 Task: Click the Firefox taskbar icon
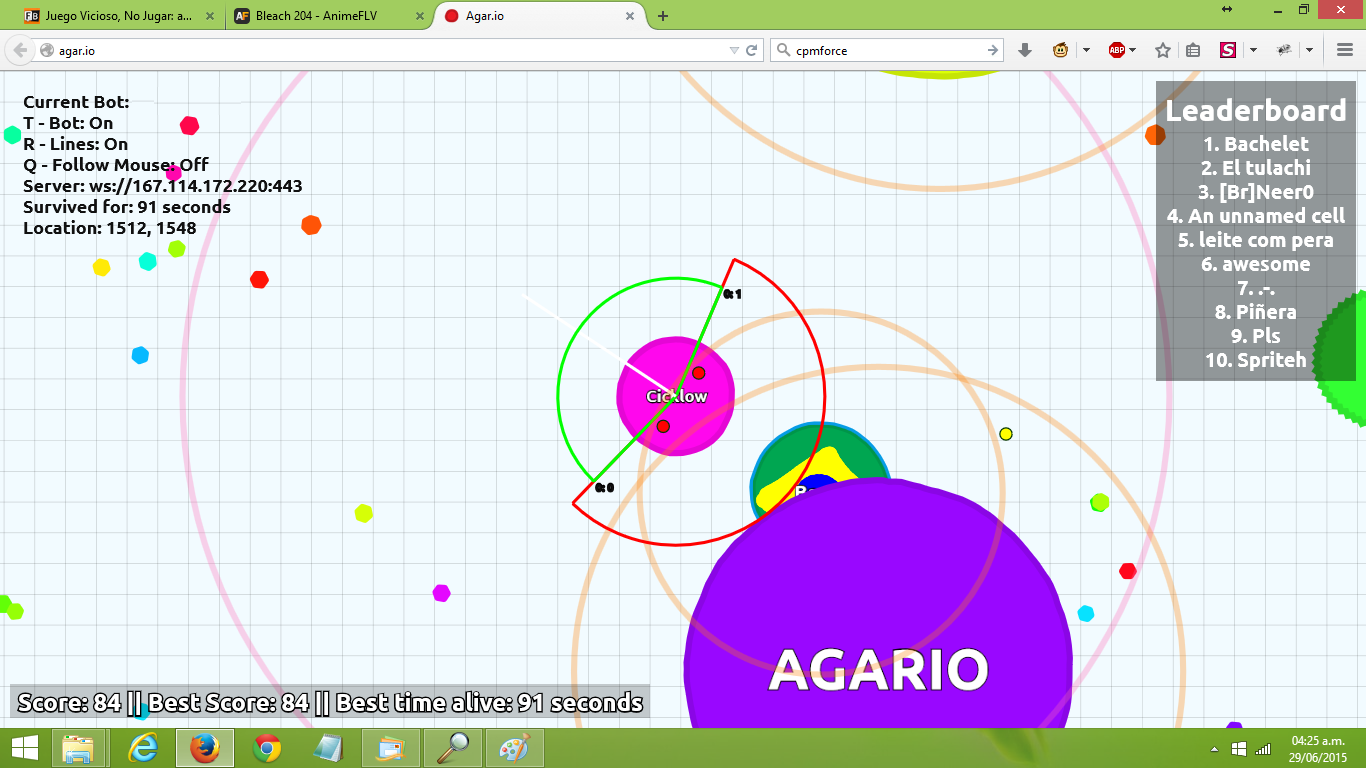tap(205, 748)
